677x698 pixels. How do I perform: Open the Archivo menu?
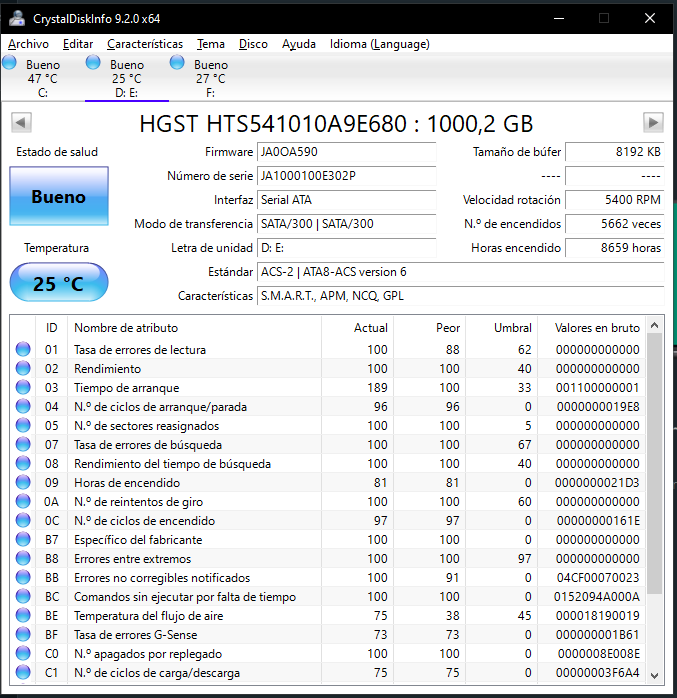coord(28,44)
